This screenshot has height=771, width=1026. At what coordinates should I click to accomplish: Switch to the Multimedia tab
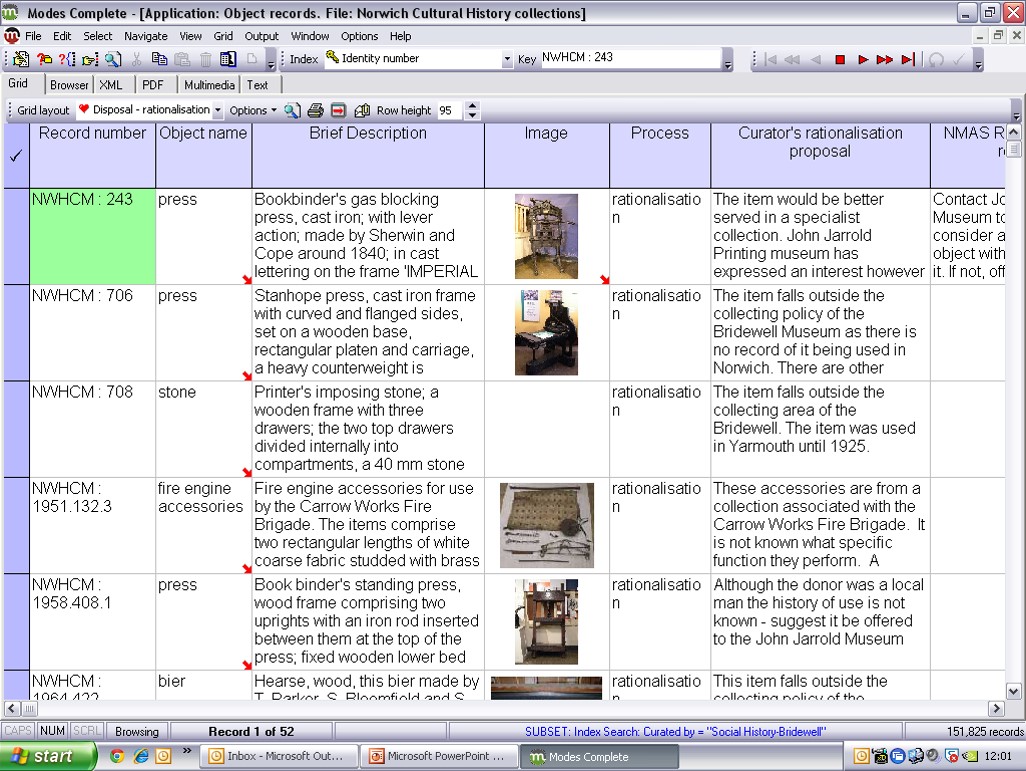pos(210,85)
